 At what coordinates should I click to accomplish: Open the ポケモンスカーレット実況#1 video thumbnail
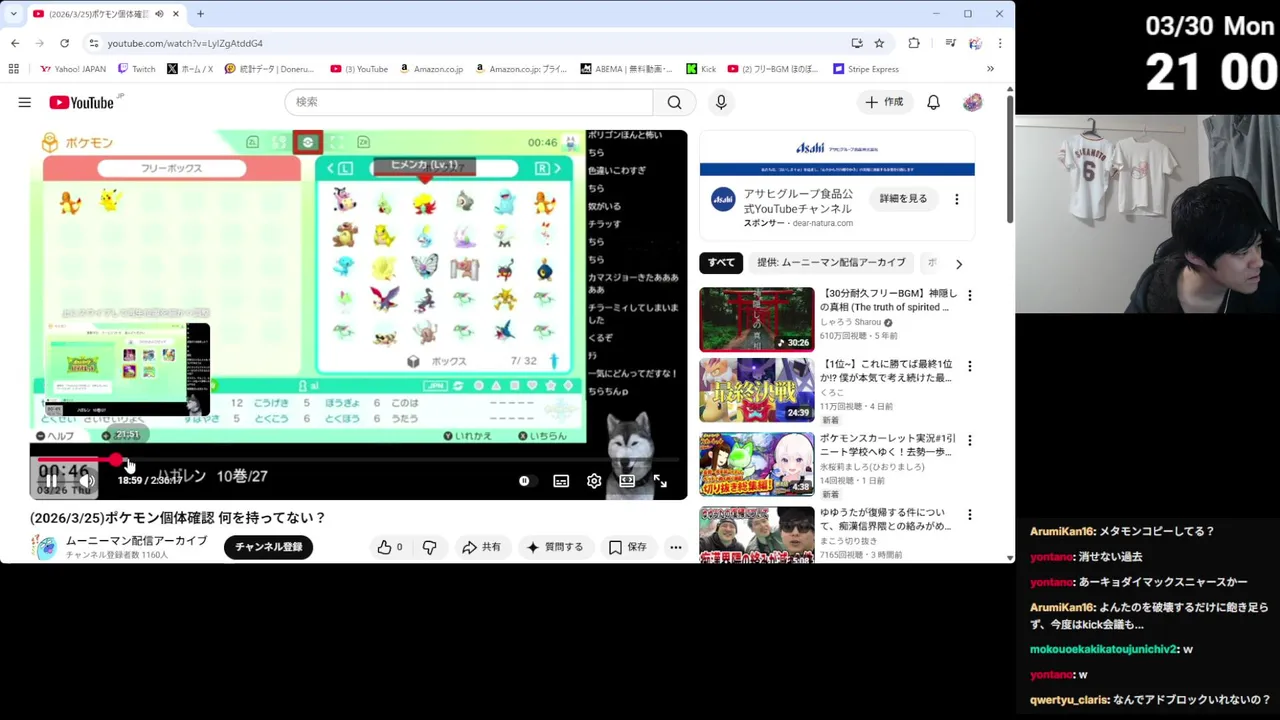[x=756, y=464]
